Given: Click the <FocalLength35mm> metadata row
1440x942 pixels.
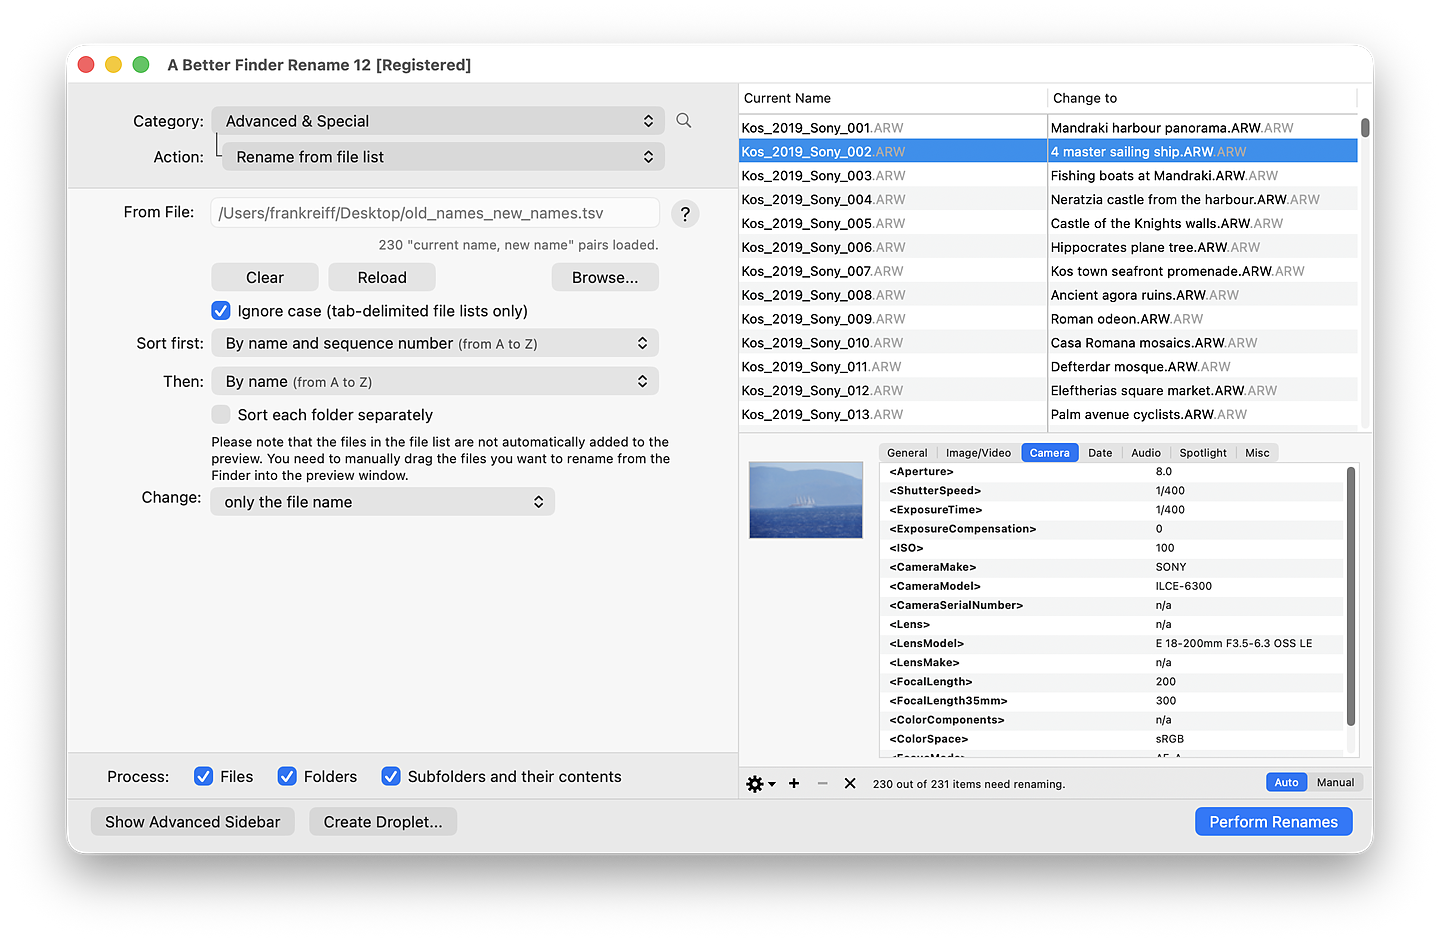Looking at the screenshot, I should (1112, 701).
